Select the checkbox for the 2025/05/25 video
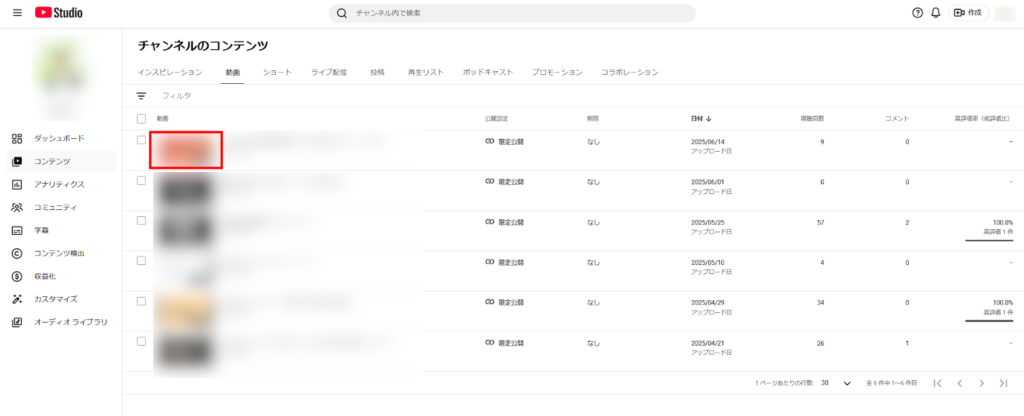Image resolution: width=1024 pixels, height=416 pixels. 141,220
